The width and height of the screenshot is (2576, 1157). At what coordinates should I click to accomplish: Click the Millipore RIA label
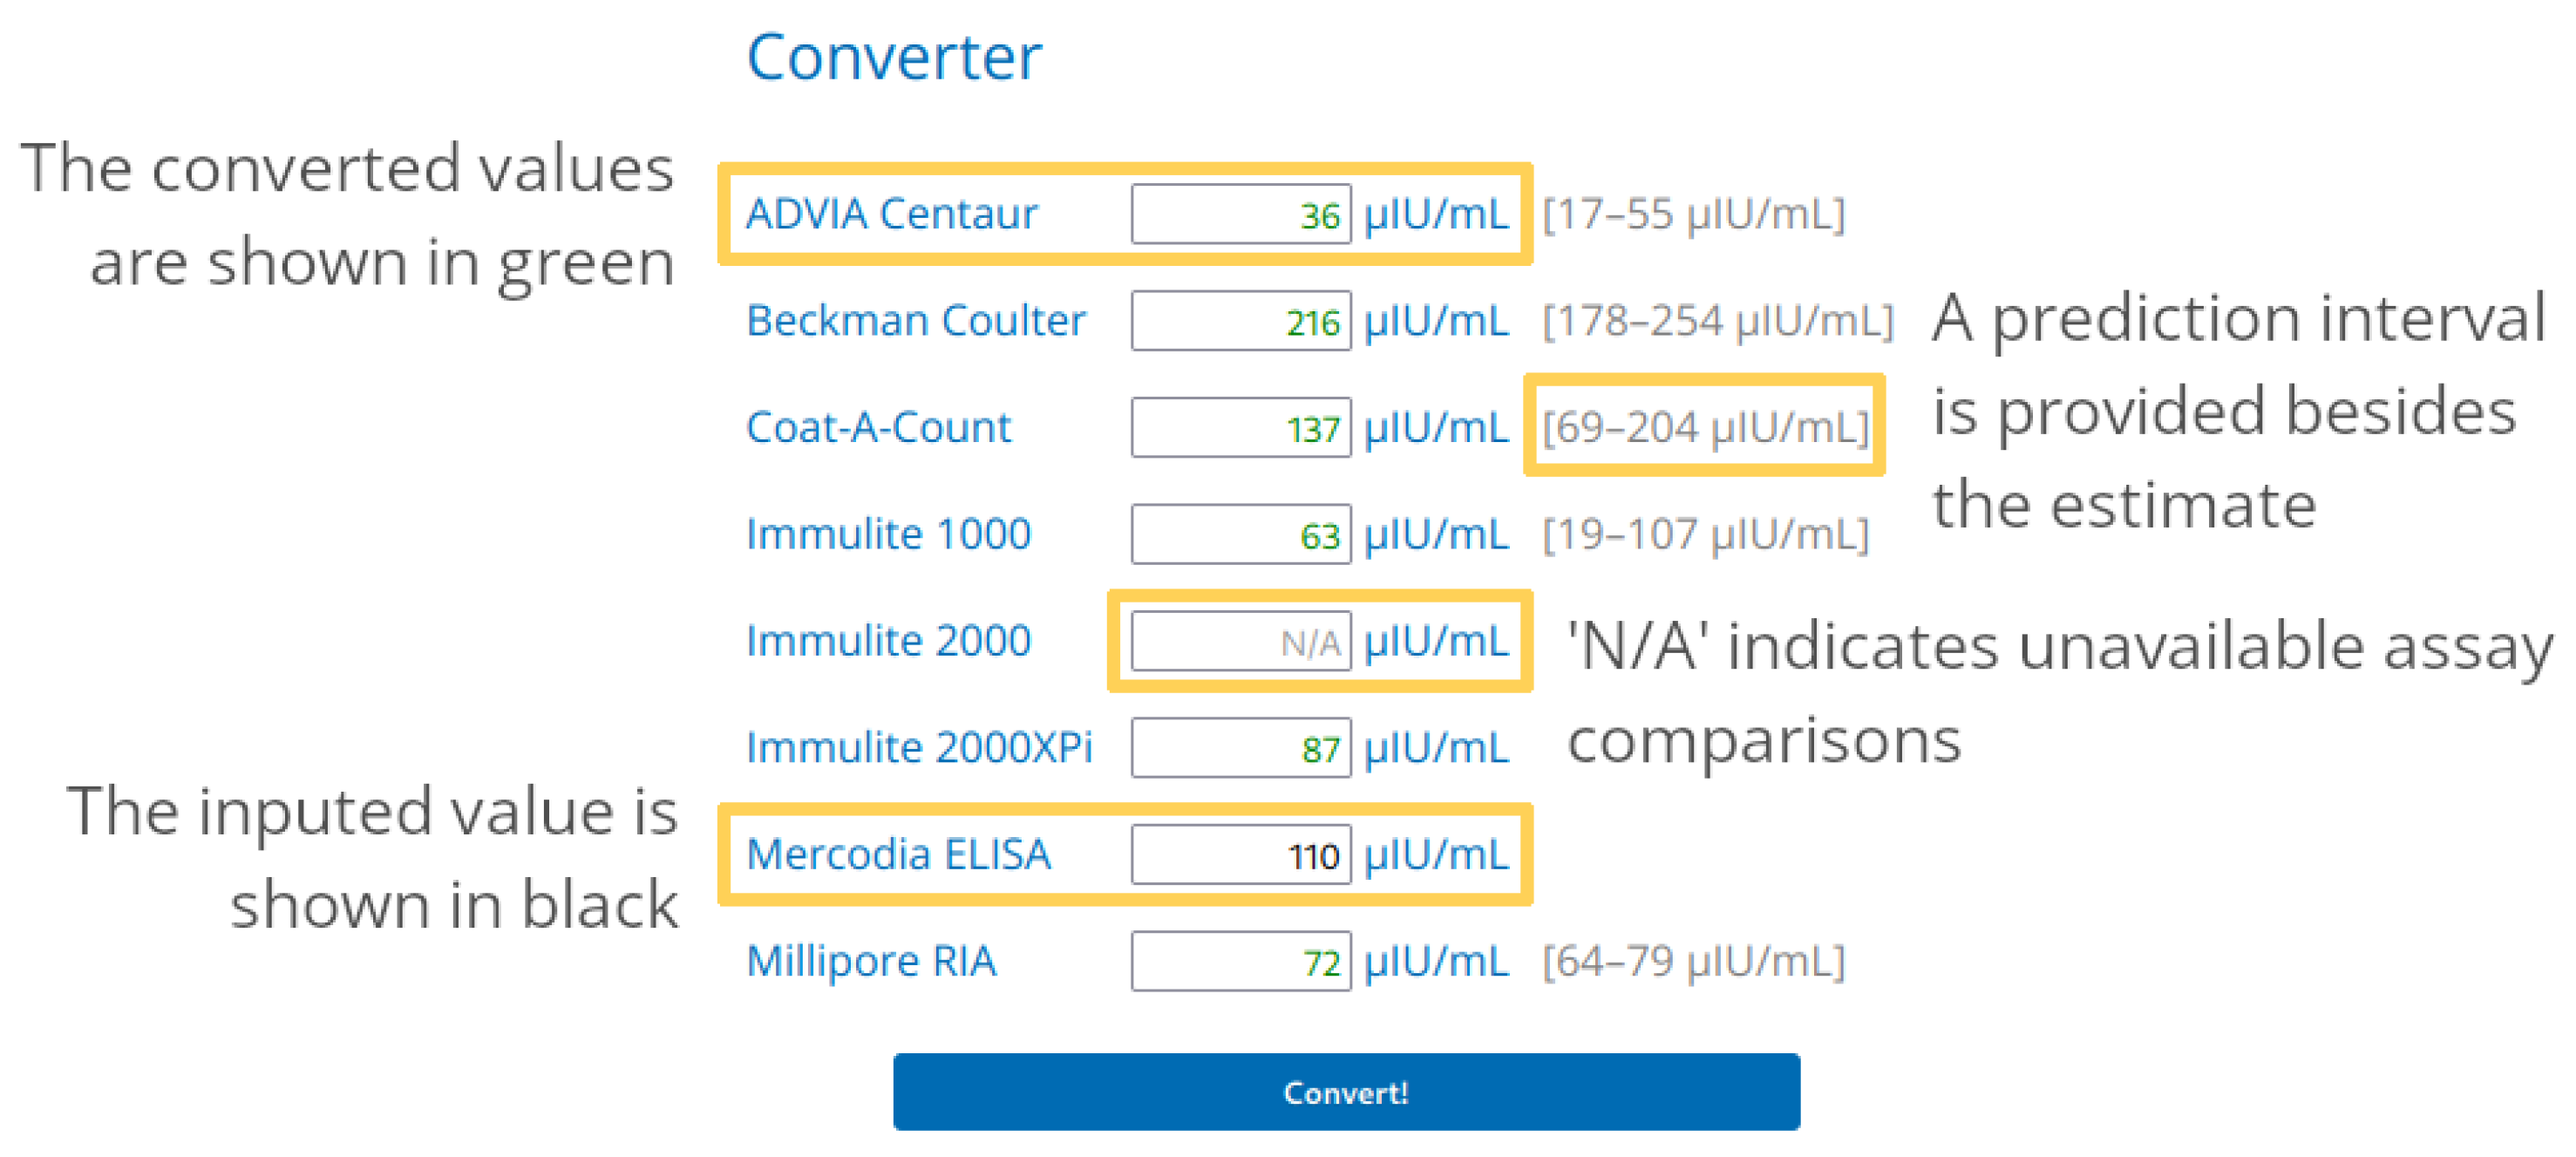pos(871,961)
